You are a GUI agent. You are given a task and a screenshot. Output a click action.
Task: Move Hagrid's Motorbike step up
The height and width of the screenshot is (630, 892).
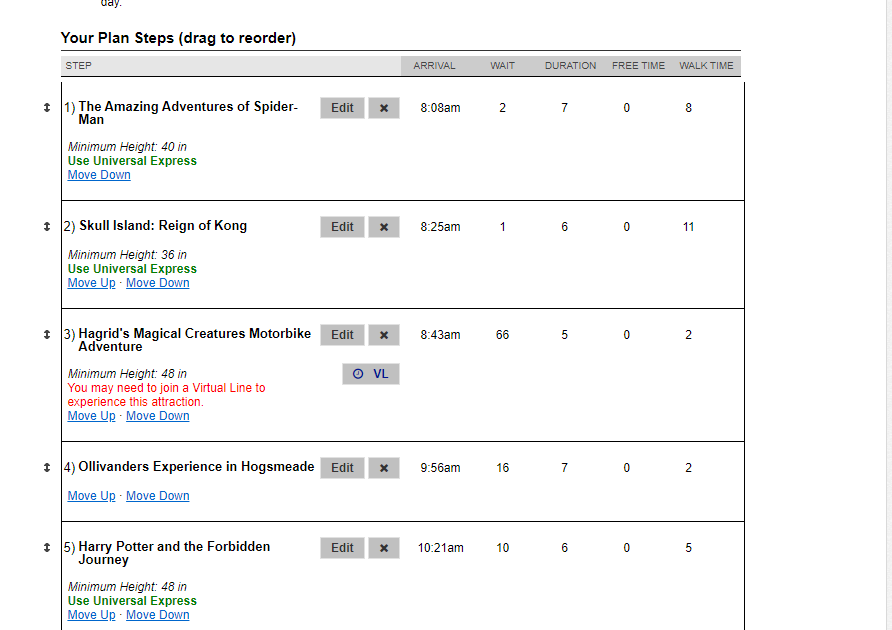(92, 416)
